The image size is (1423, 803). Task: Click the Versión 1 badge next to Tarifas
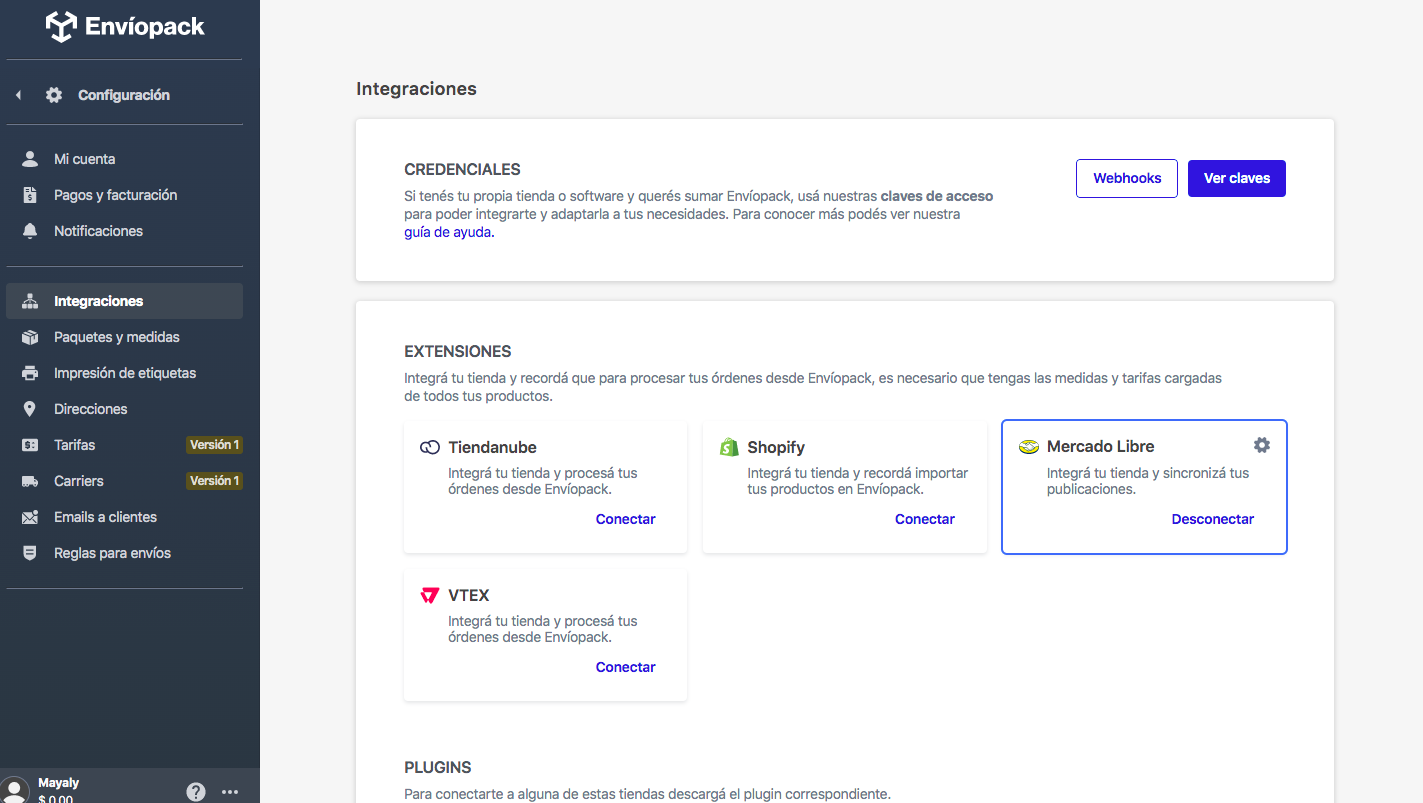tap(214, 445)
